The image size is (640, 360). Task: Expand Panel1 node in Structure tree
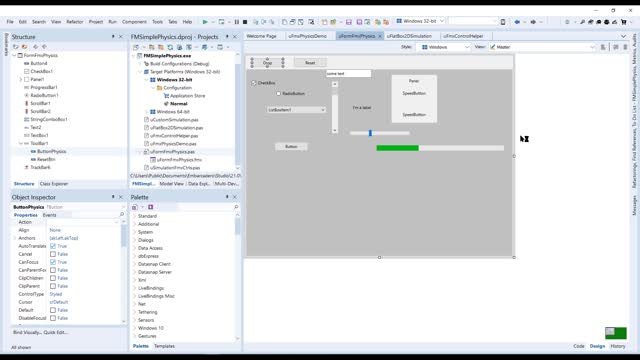[x=21, y=79]
